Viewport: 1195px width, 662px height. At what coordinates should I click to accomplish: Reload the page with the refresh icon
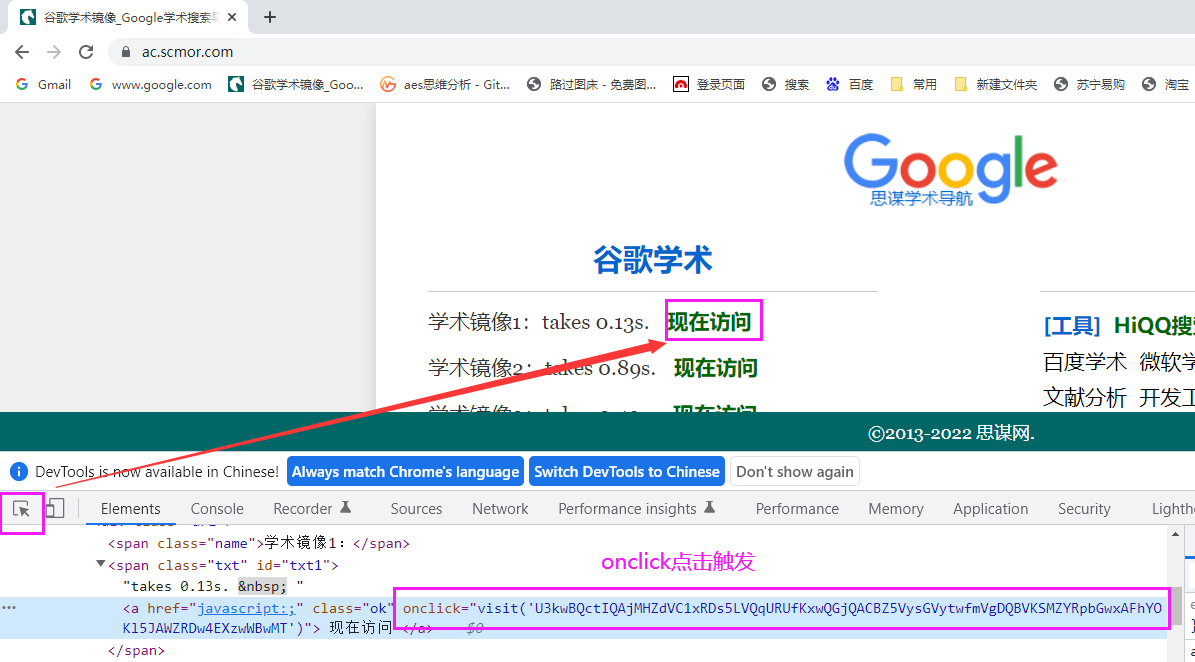(x=86, y=52)
